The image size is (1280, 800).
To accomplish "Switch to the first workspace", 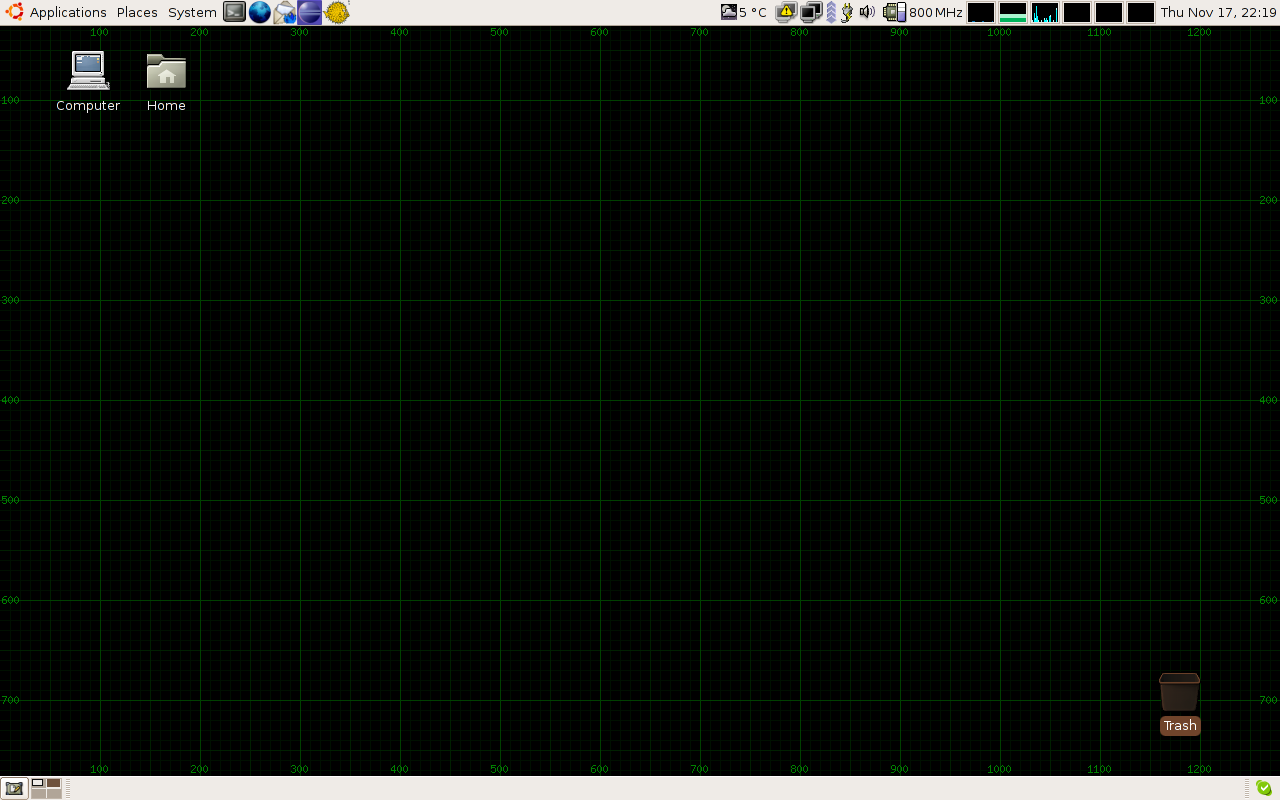I will pos(38,783).
